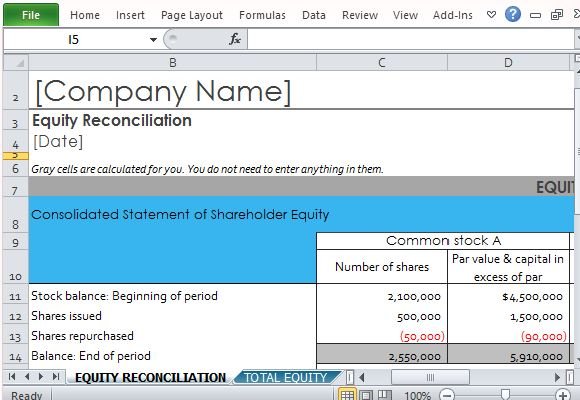Image resolution: width=580 pixels, height=400 pixels.
Task: Click the horizontal scrollbar right arrow
Action: (557, 377)
